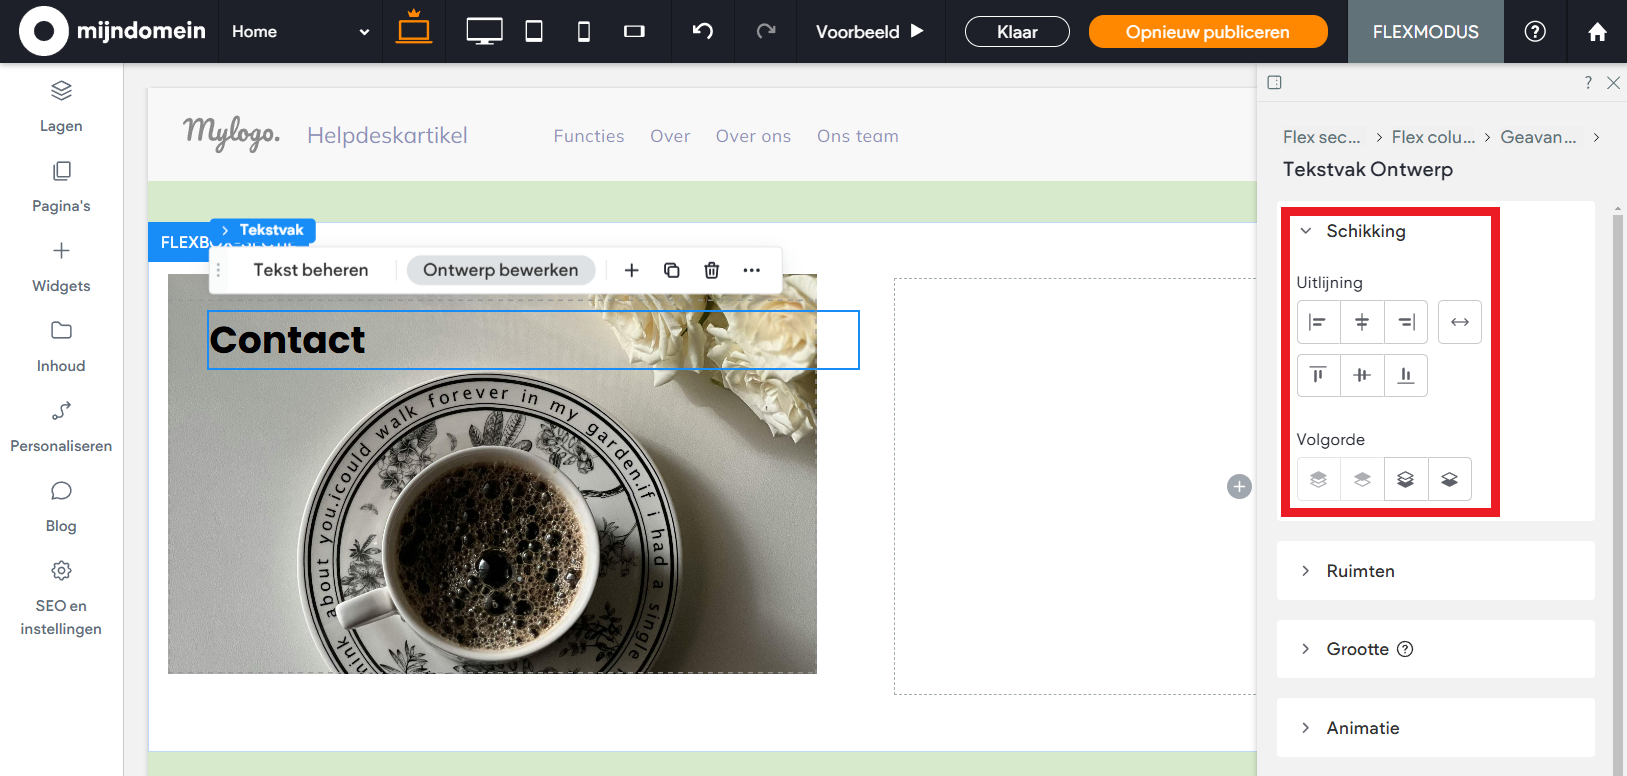Viewport: 1627px width, 776px height.
Task: Click Ontwerp bewerken button
Action: [501, 270]
